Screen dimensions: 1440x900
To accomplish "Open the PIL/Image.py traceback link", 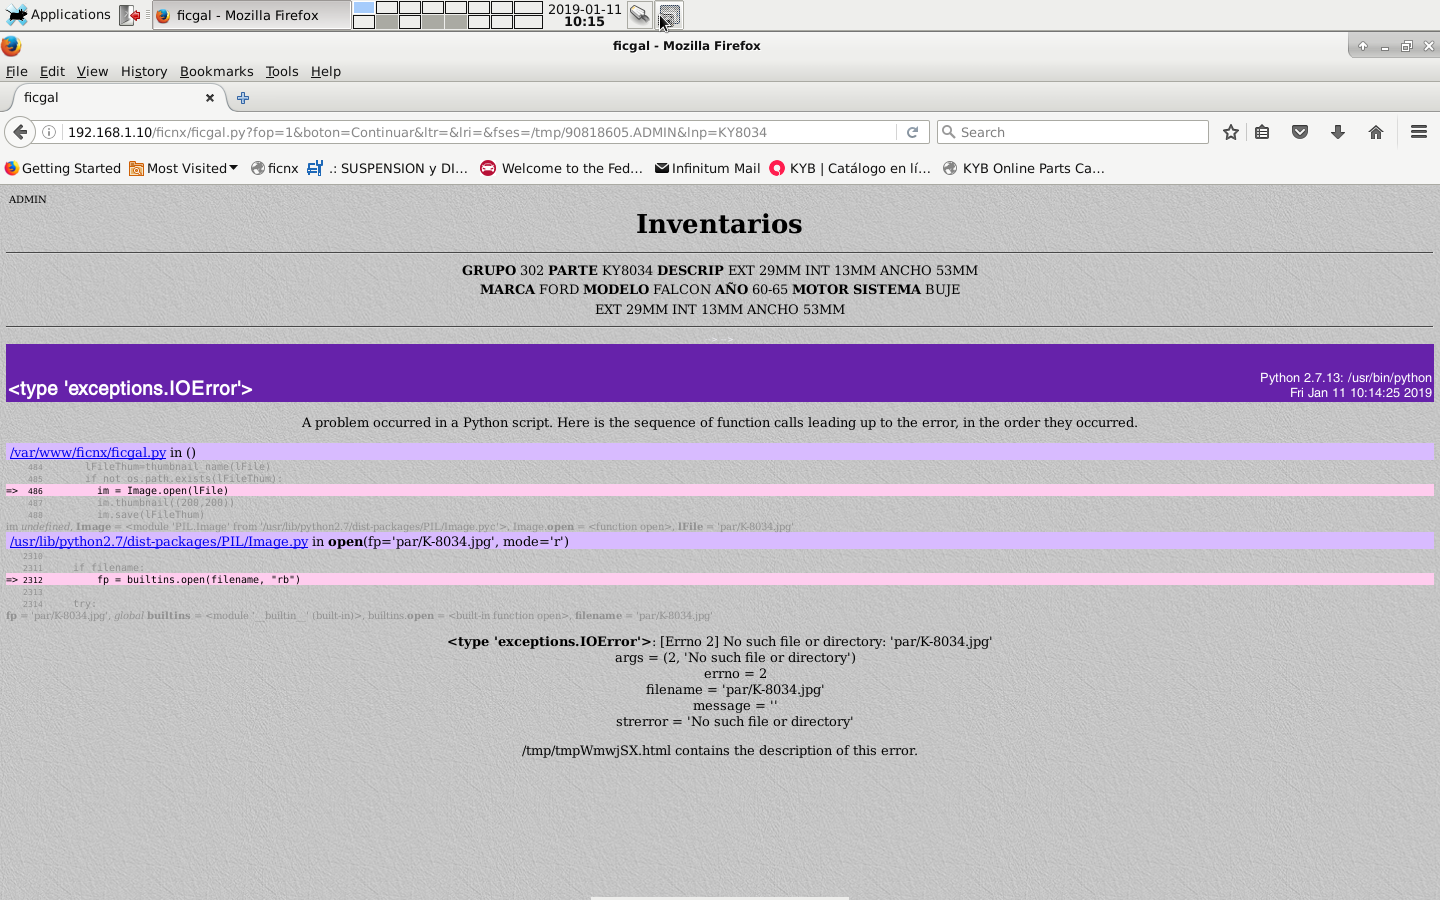I will 159,541.
